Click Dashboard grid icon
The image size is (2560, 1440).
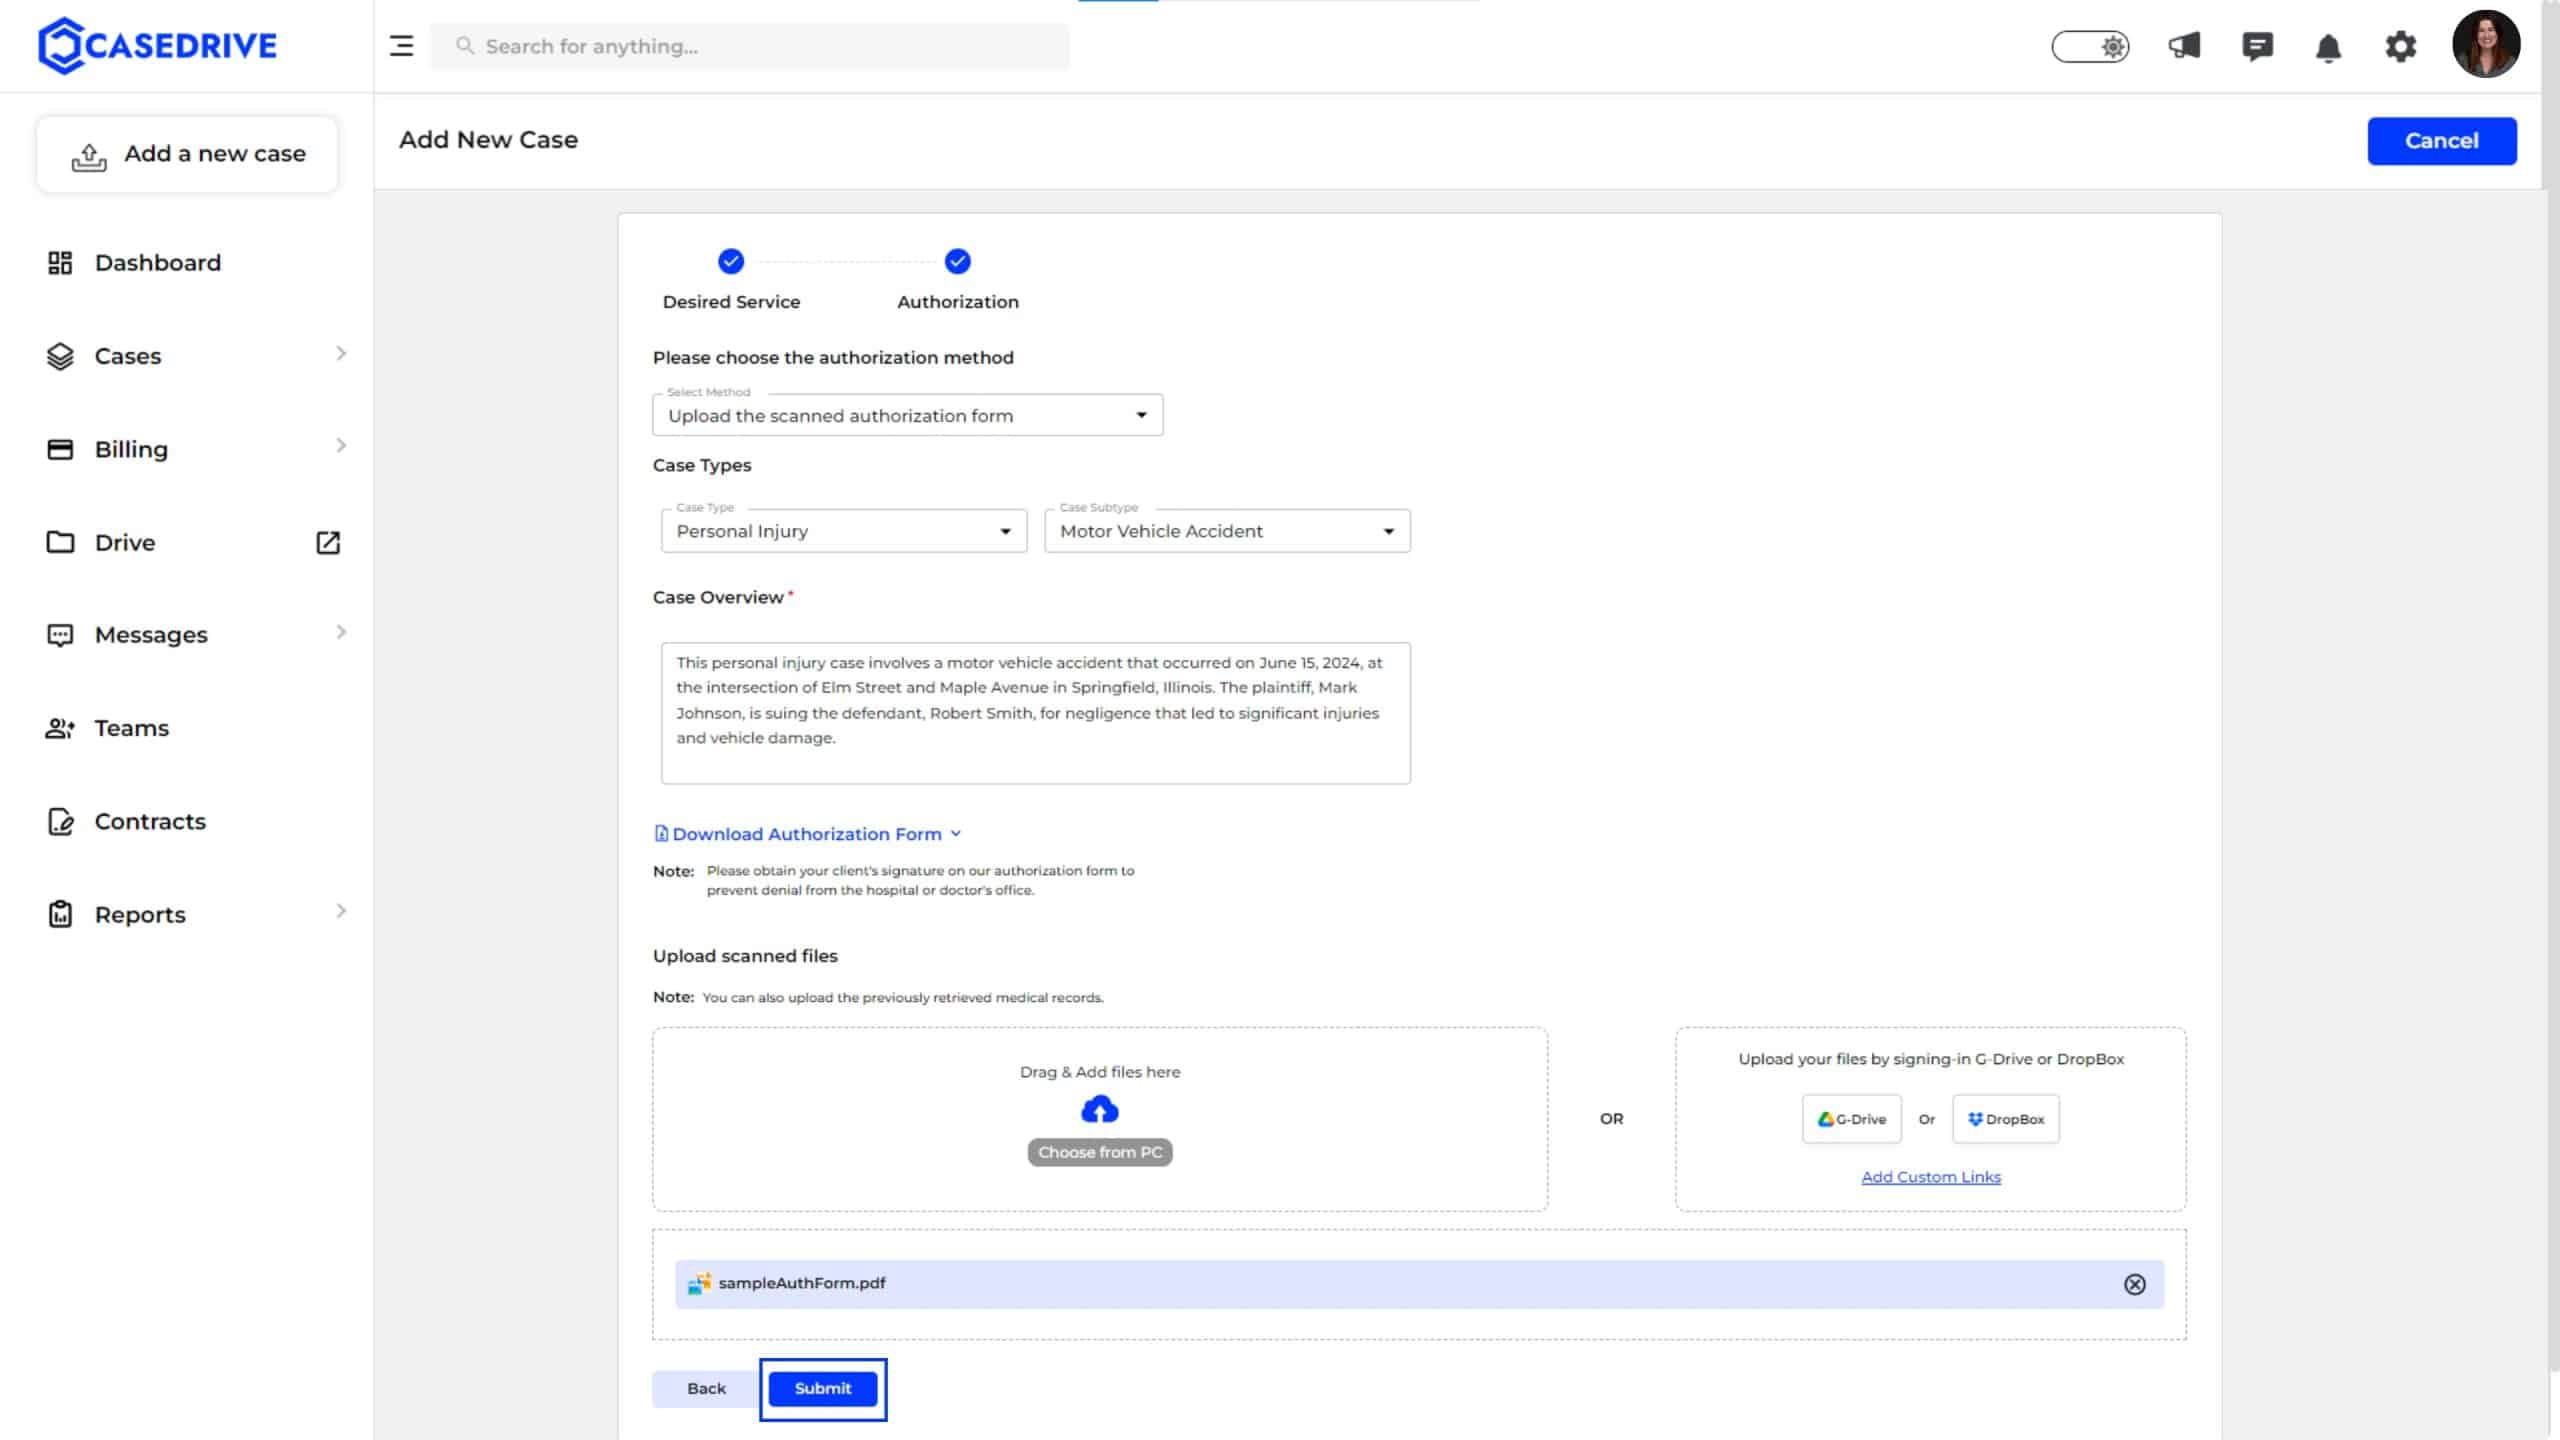click(x=60, y=263)
